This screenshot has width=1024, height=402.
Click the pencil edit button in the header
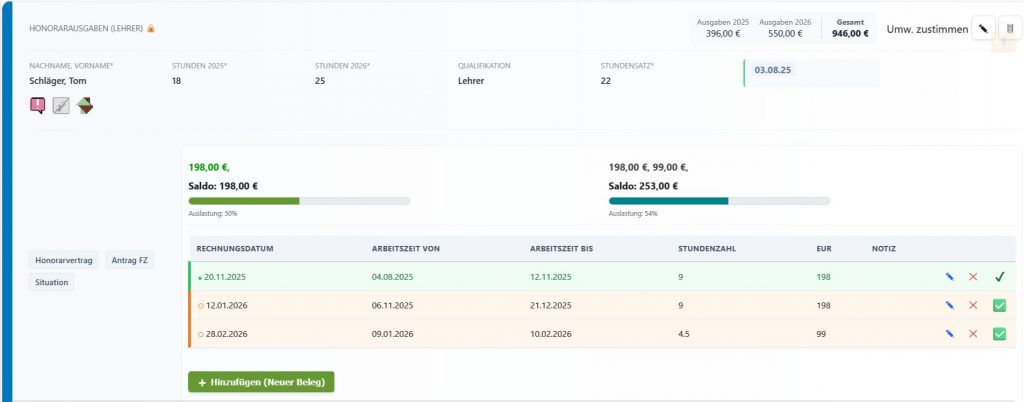click(x=984, y=29)
